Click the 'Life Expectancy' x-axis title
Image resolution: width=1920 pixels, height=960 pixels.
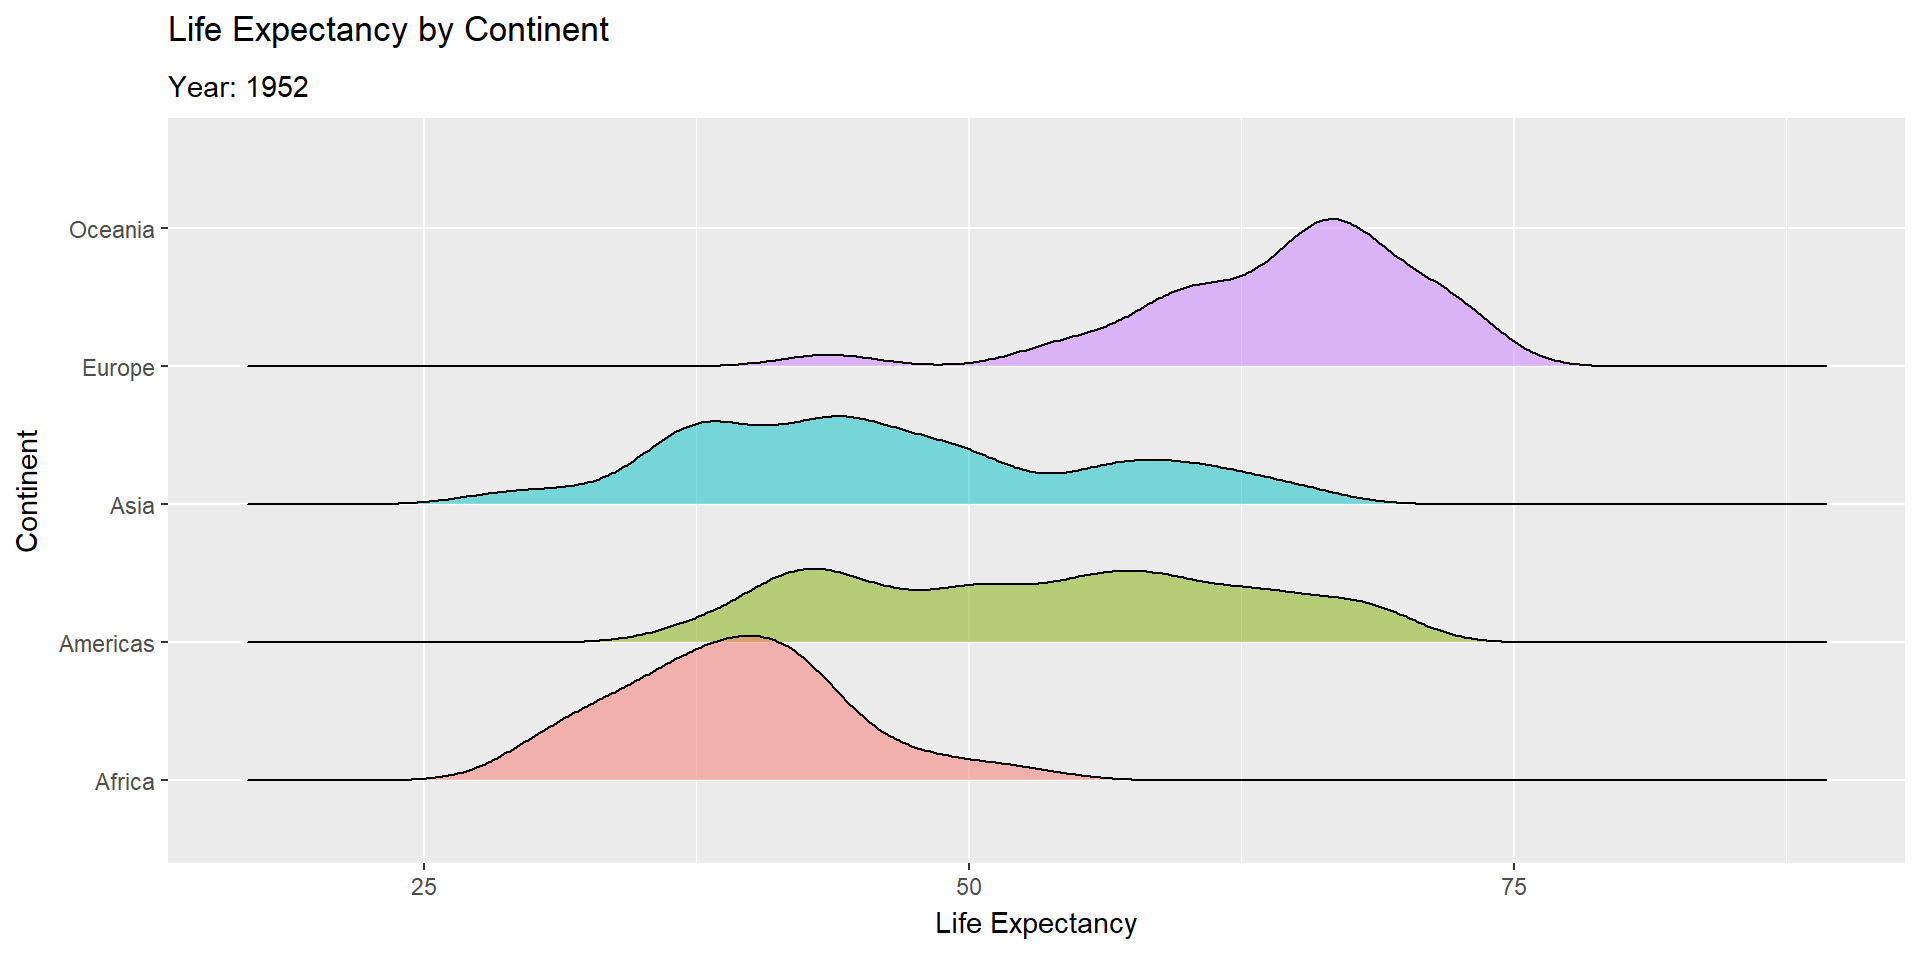coord(1036,924)
